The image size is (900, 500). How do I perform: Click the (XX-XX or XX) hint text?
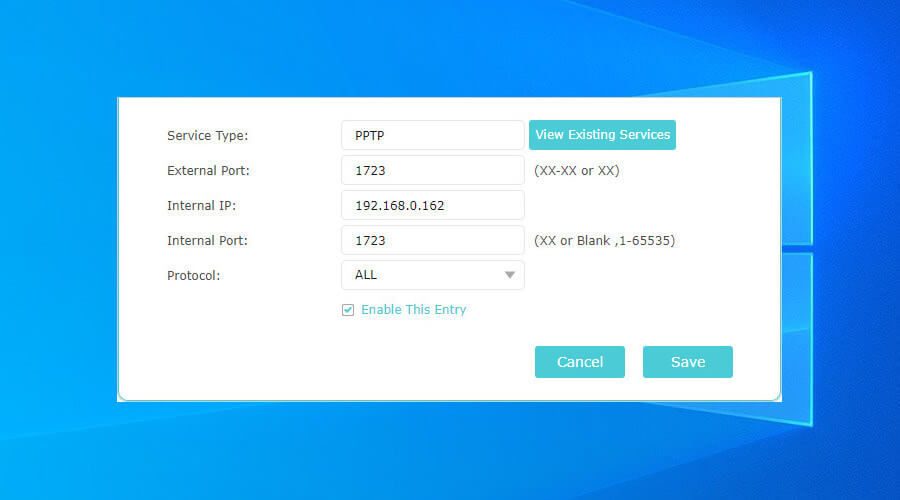[577, 171]
